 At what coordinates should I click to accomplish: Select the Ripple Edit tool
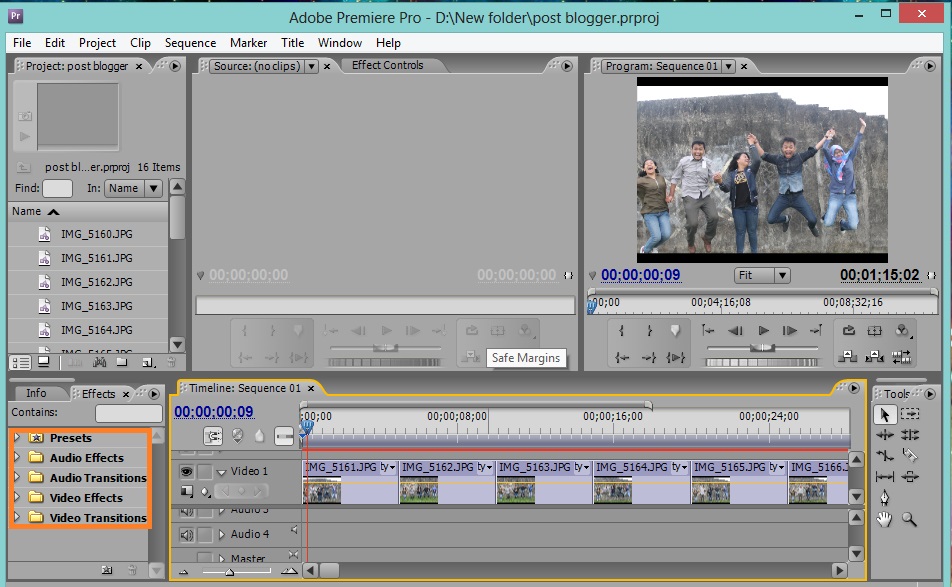885,435
